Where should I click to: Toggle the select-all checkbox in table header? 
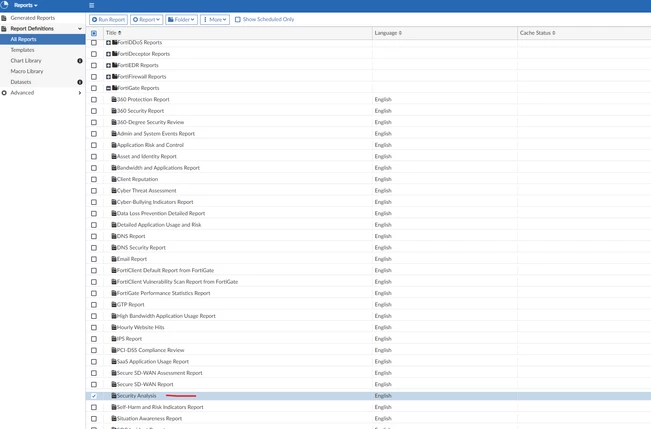(x=94, y=33)
